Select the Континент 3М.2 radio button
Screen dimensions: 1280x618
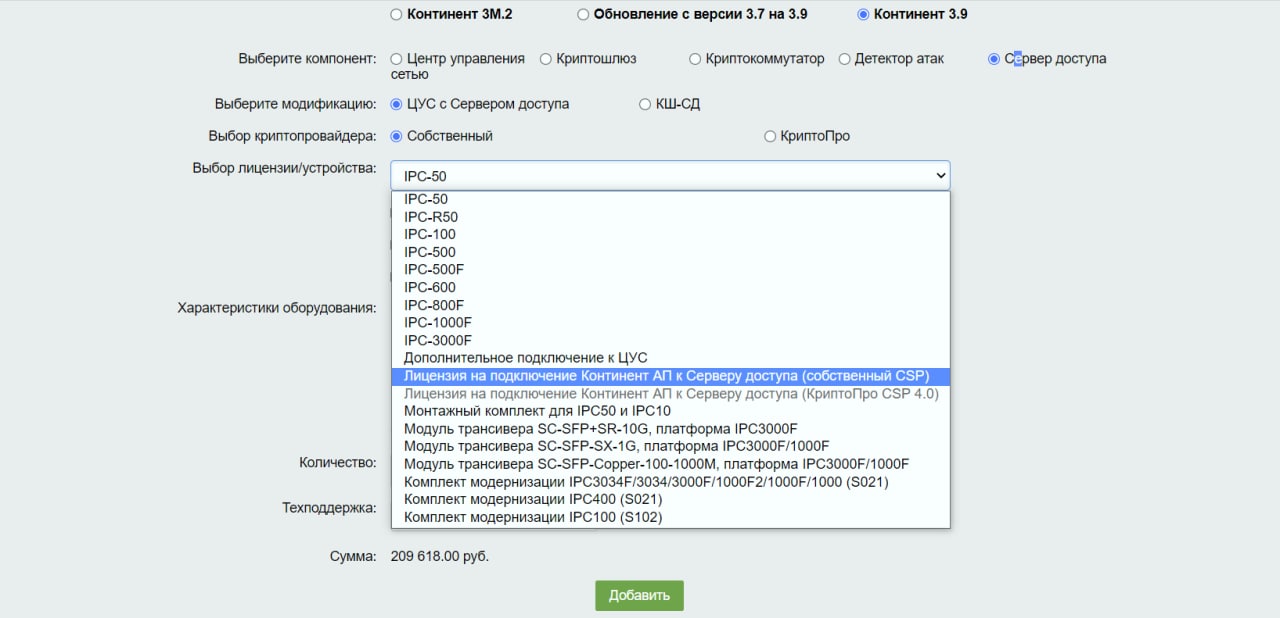[396, 15]
